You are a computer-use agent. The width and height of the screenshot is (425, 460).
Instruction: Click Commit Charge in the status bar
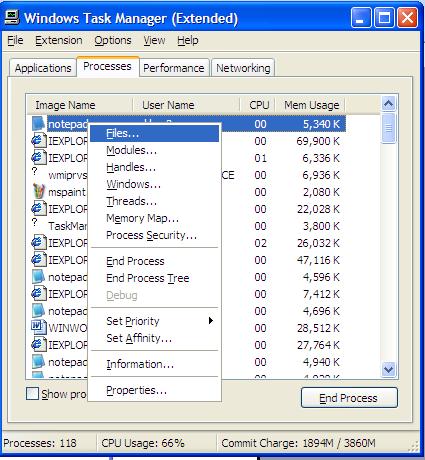[298, 443]
